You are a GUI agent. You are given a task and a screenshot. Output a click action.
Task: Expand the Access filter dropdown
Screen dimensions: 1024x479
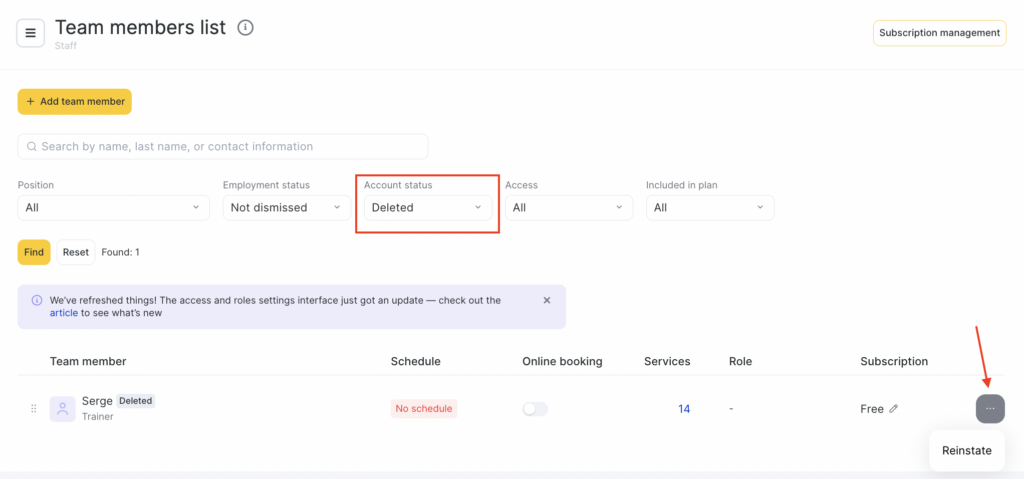pyautogui.click(x=568, y=207)
